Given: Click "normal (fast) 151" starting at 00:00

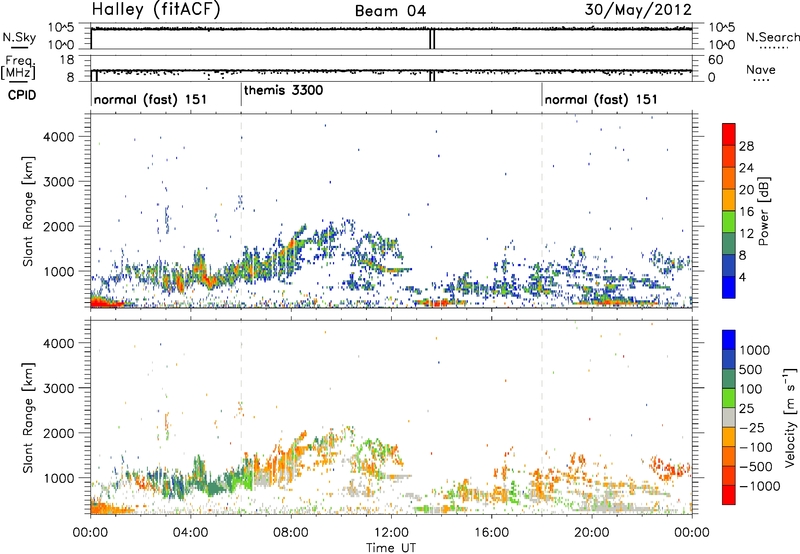Looking at the screenshot, I should click(151, 99).
